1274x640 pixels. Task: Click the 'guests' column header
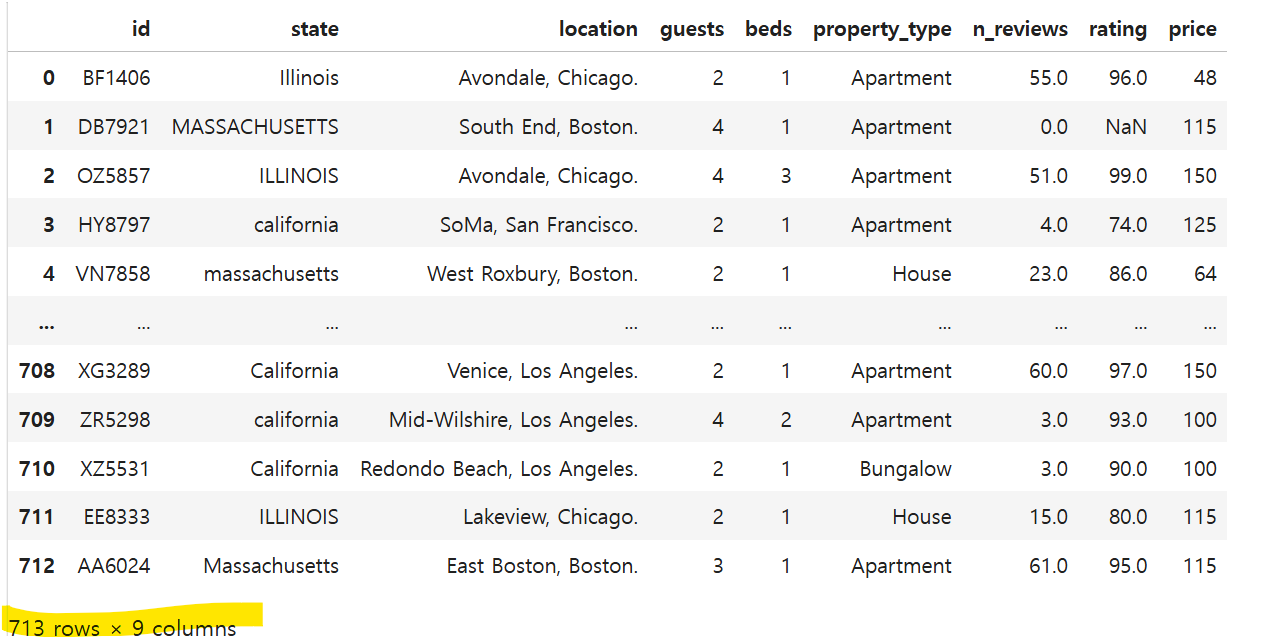691,29
